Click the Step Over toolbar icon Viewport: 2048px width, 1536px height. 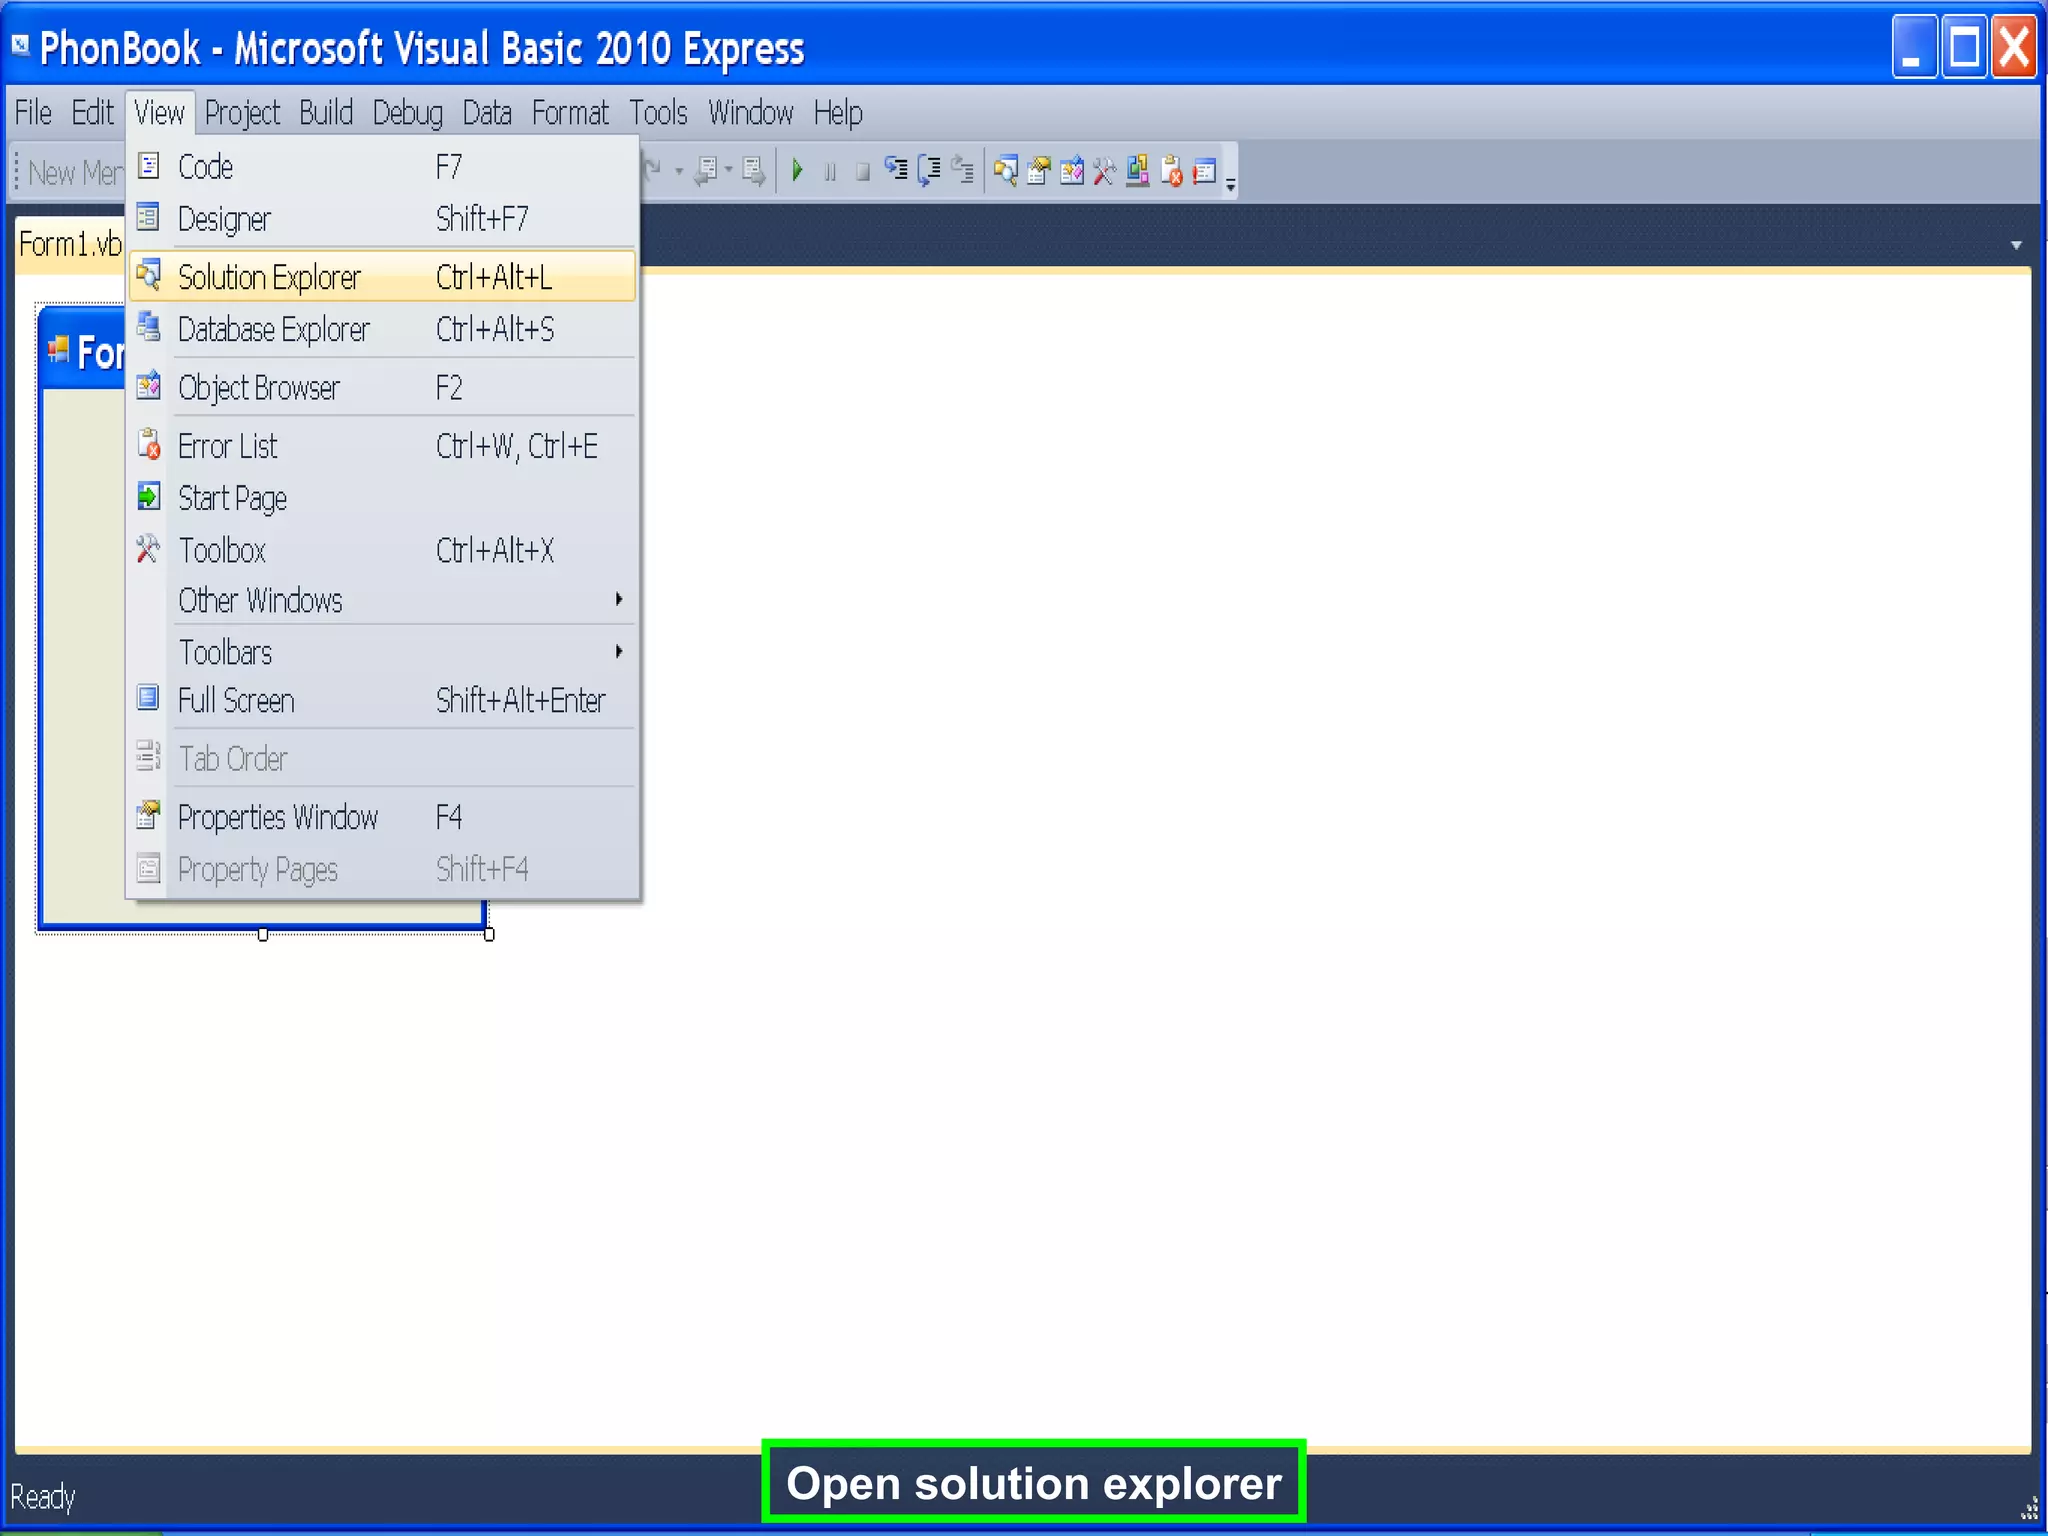coord(929,171)
